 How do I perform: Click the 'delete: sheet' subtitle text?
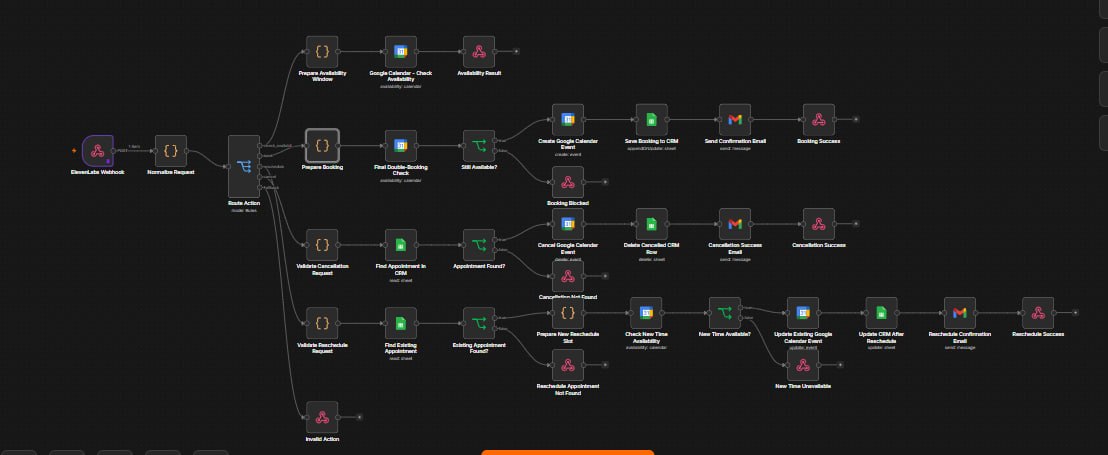(x=652, y=259)
